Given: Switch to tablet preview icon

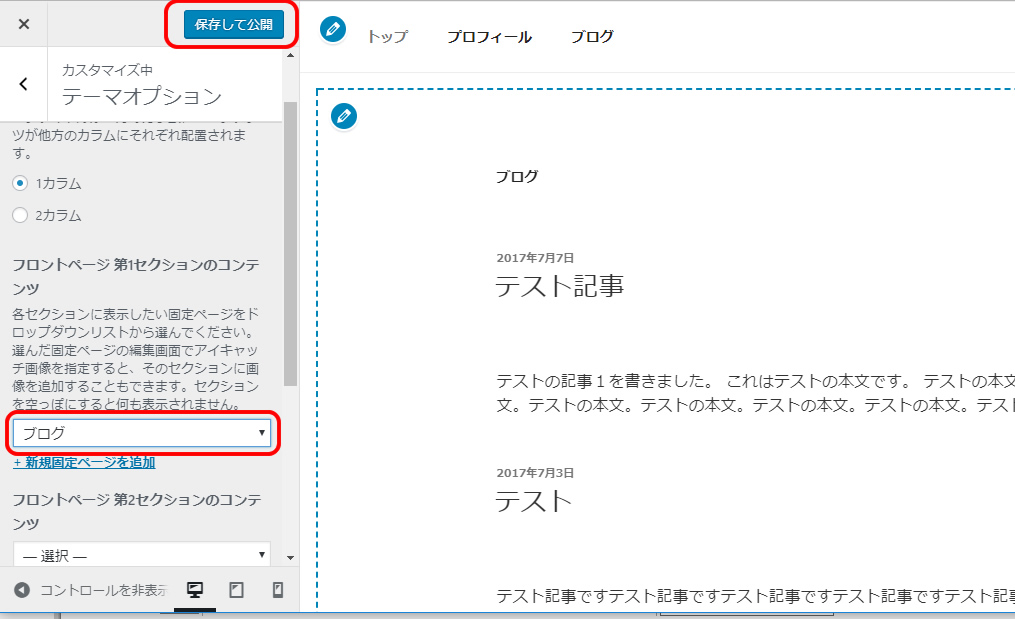Looking at the screenshot, I should point(236,590).
